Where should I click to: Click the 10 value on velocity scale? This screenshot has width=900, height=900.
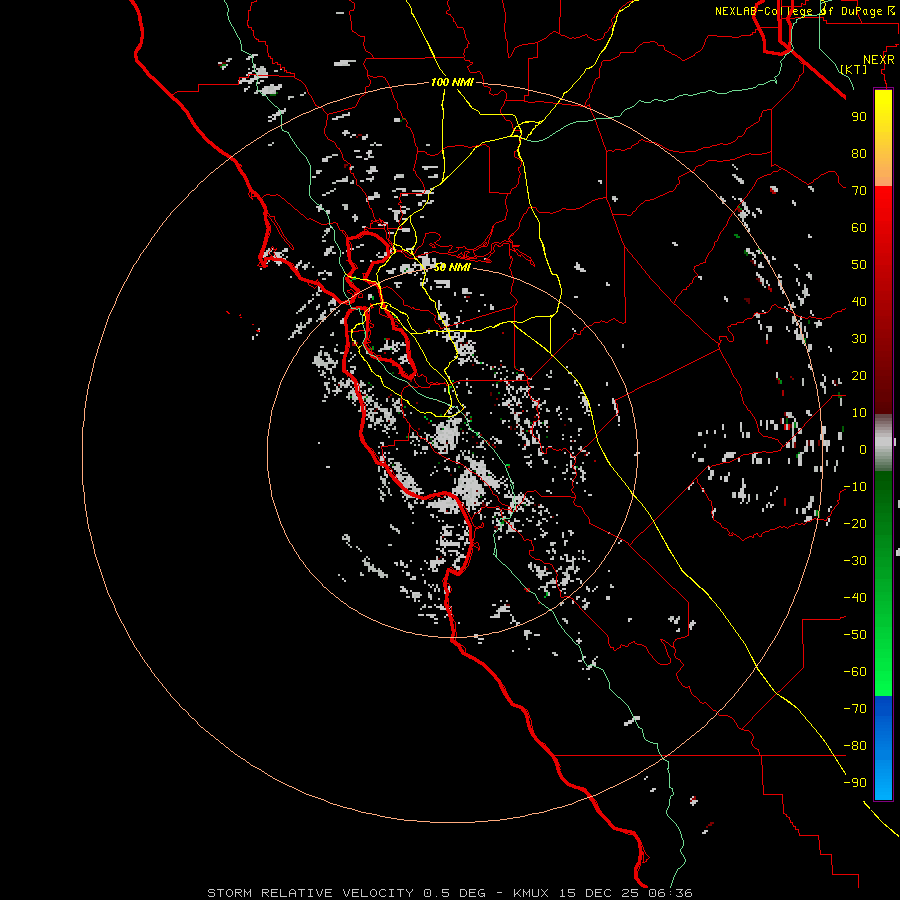pos(859,413)
